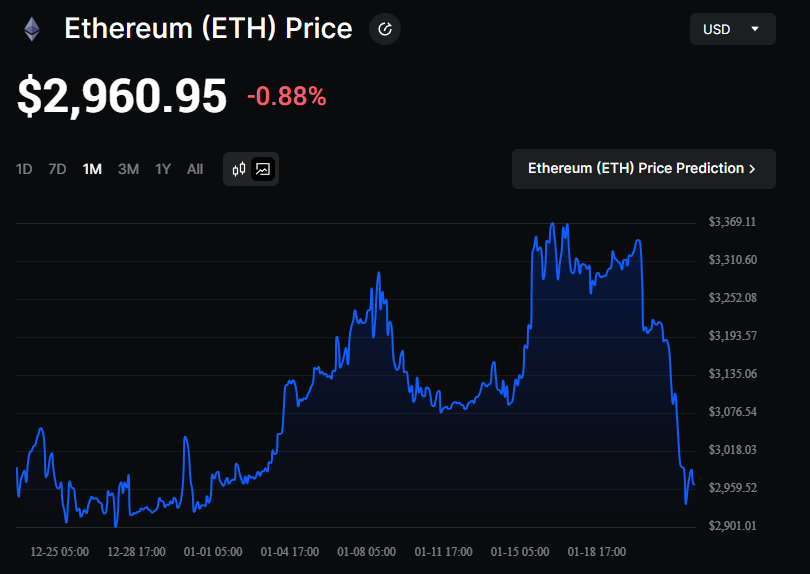This screenshot has width=810, height=574.
Task: Click the 01-08 05:00 date label
Action: point(366,551)
